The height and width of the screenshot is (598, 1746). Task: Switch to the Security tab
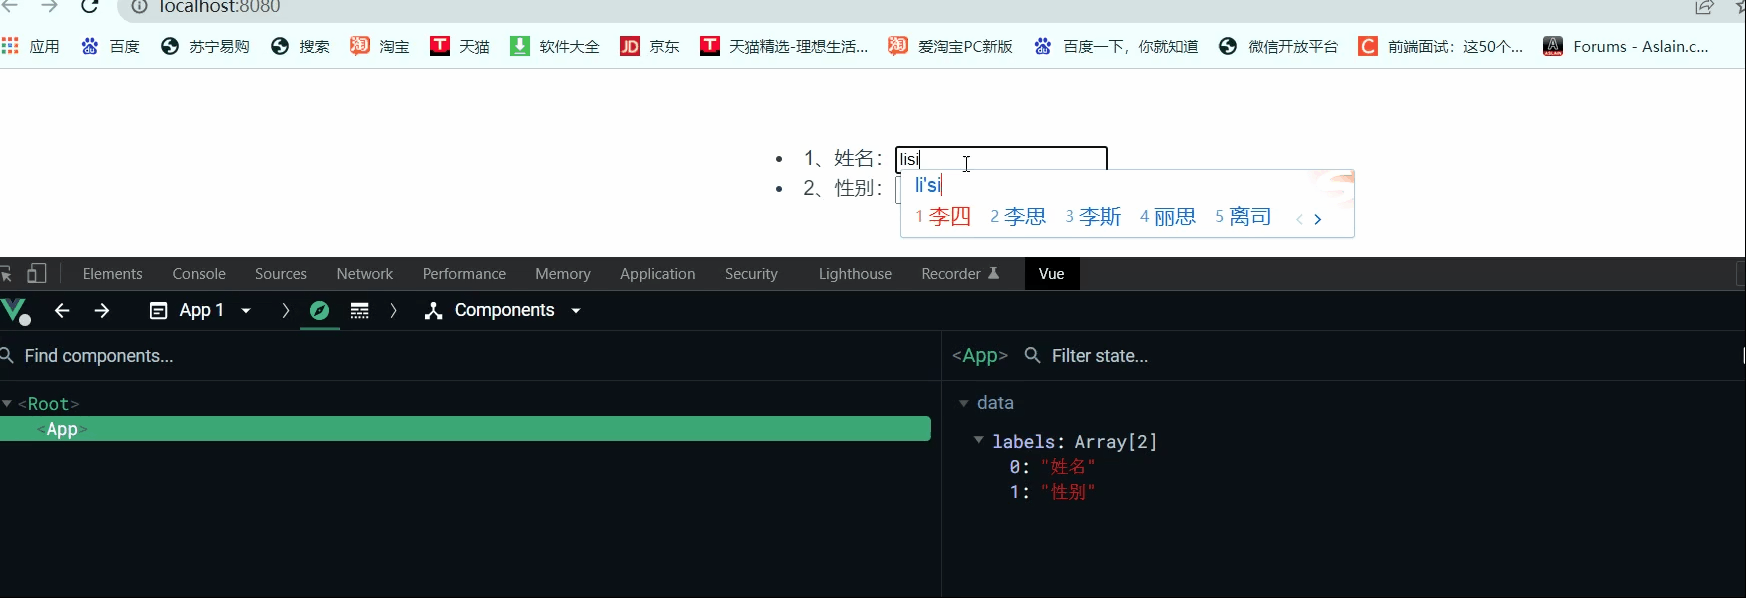click(x=751, y=274)
